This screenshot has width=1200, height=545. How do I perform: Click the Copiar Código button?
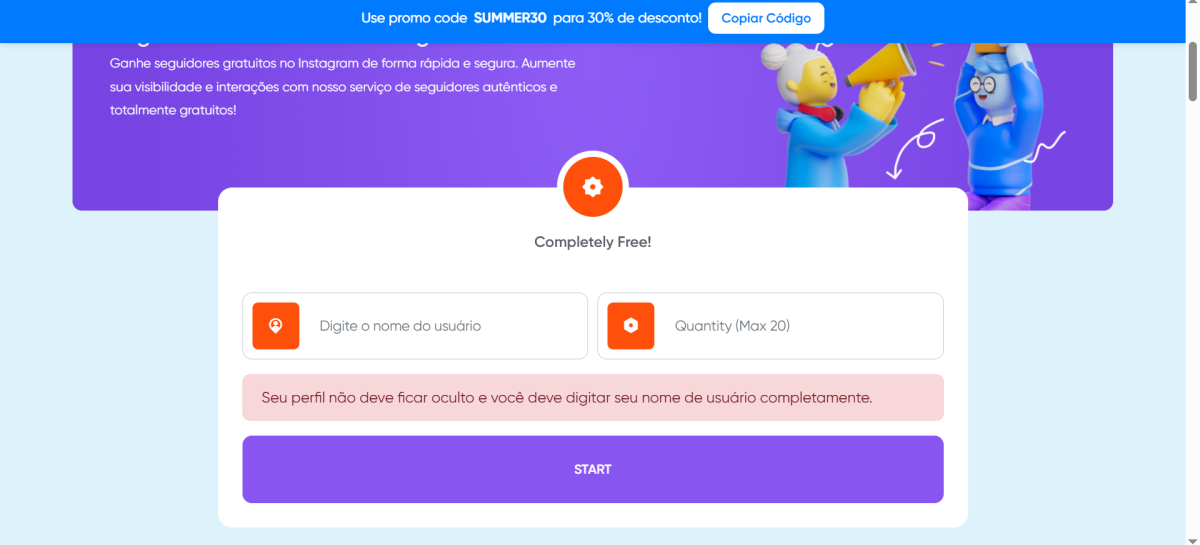[766, 18]
